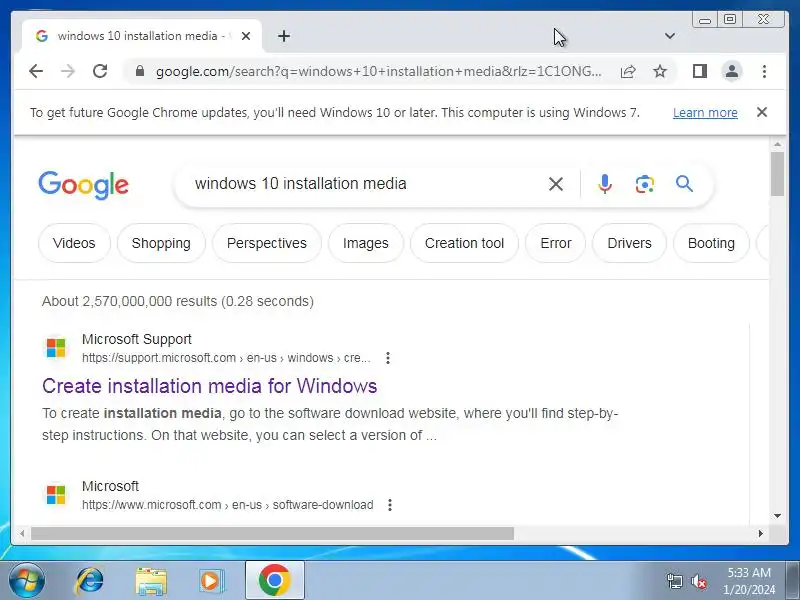
Task: Click the vertical scrollbar up arrow
Action: (x=777, y=145)
